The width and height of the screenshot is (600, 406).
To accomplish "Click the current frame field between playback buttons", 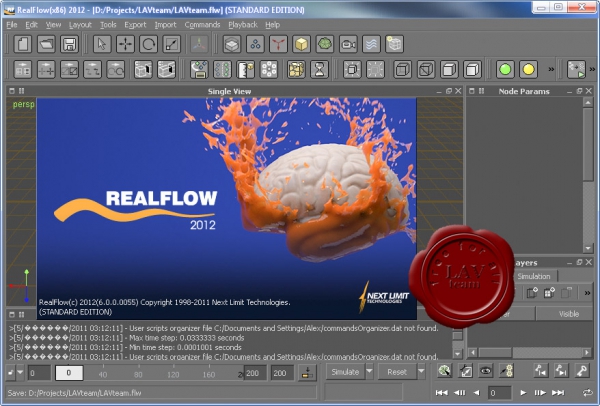I will pos(499,393).
